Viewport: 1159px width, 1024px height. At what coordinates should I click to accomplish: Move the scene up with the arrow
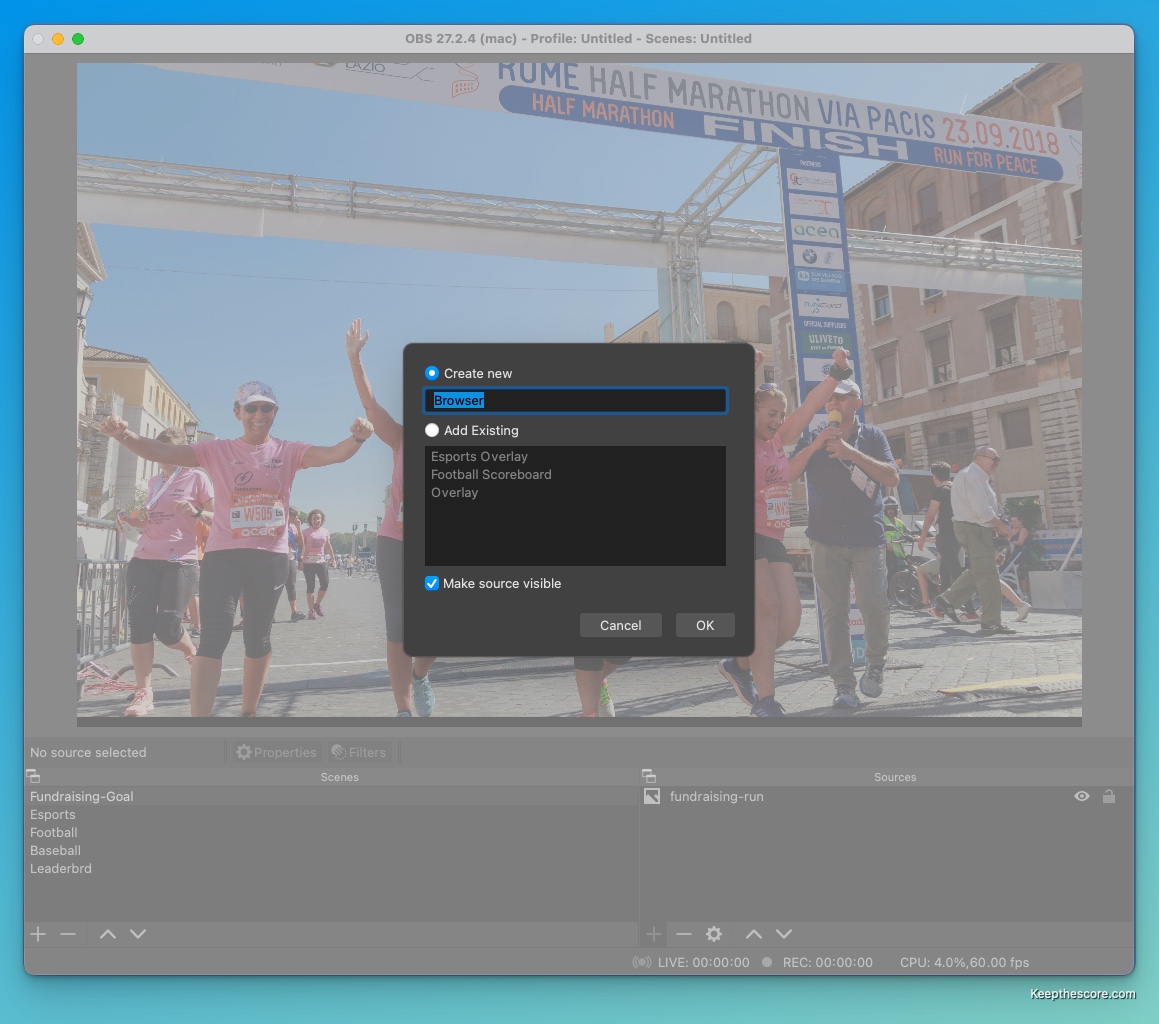point(108,934)
